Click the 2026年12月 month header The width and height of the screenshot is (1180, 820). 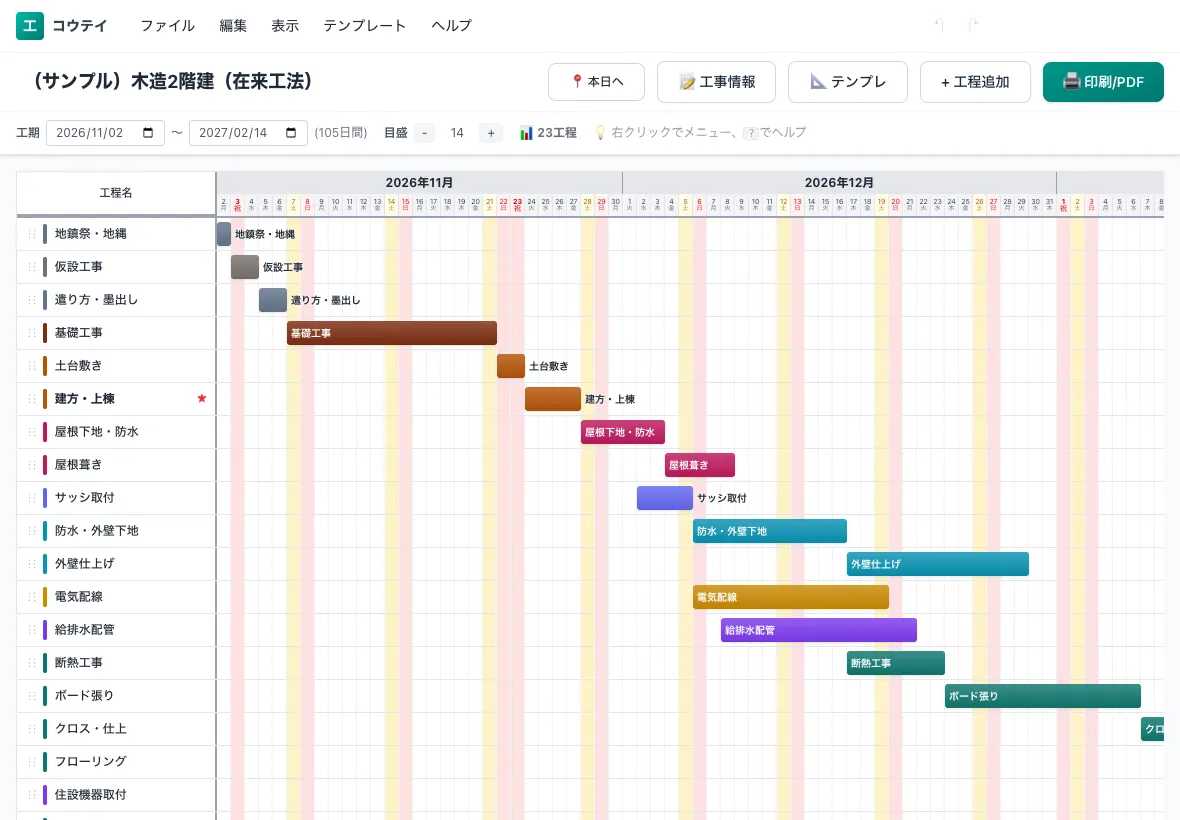coord(839,183)
